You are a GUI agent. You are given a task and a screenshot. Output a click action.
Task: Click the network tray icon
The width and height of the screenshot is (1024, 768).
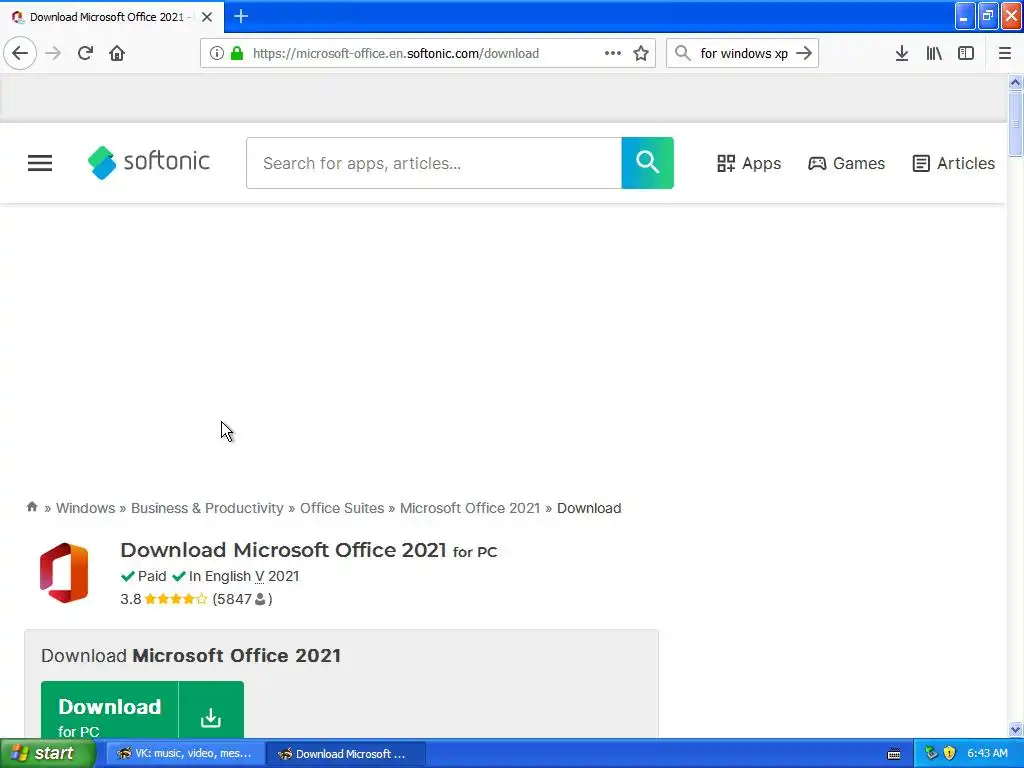pos(931,753)
